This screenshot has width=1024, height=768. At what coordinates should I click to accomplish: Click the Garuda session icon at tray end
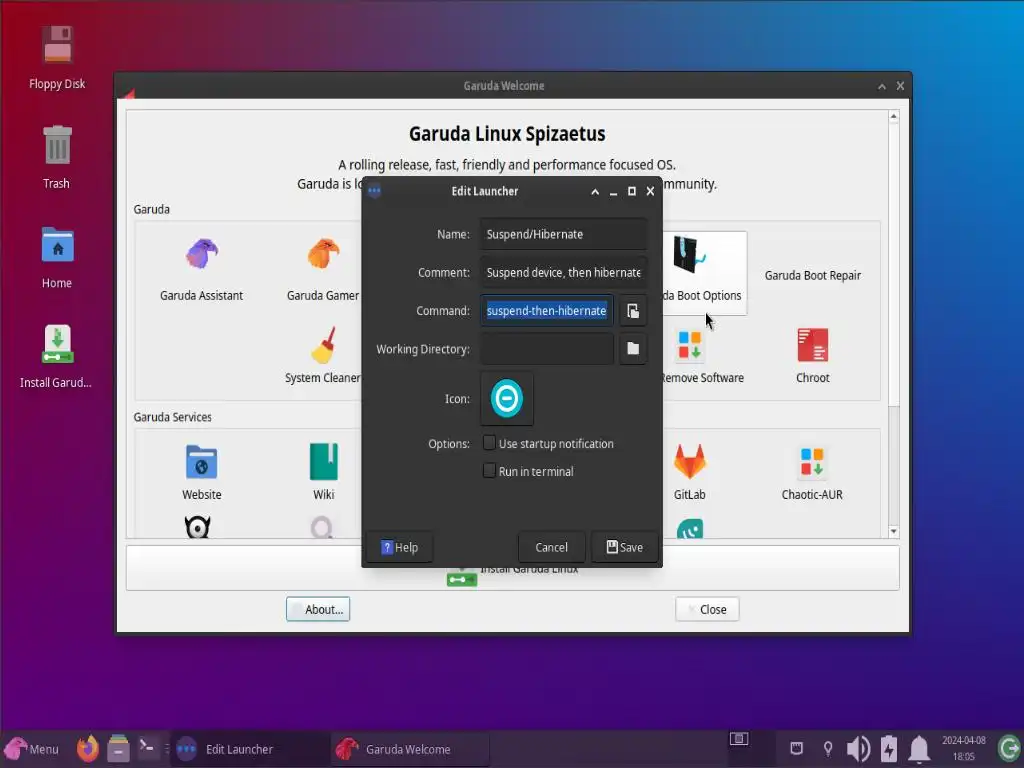point(1009,748)
